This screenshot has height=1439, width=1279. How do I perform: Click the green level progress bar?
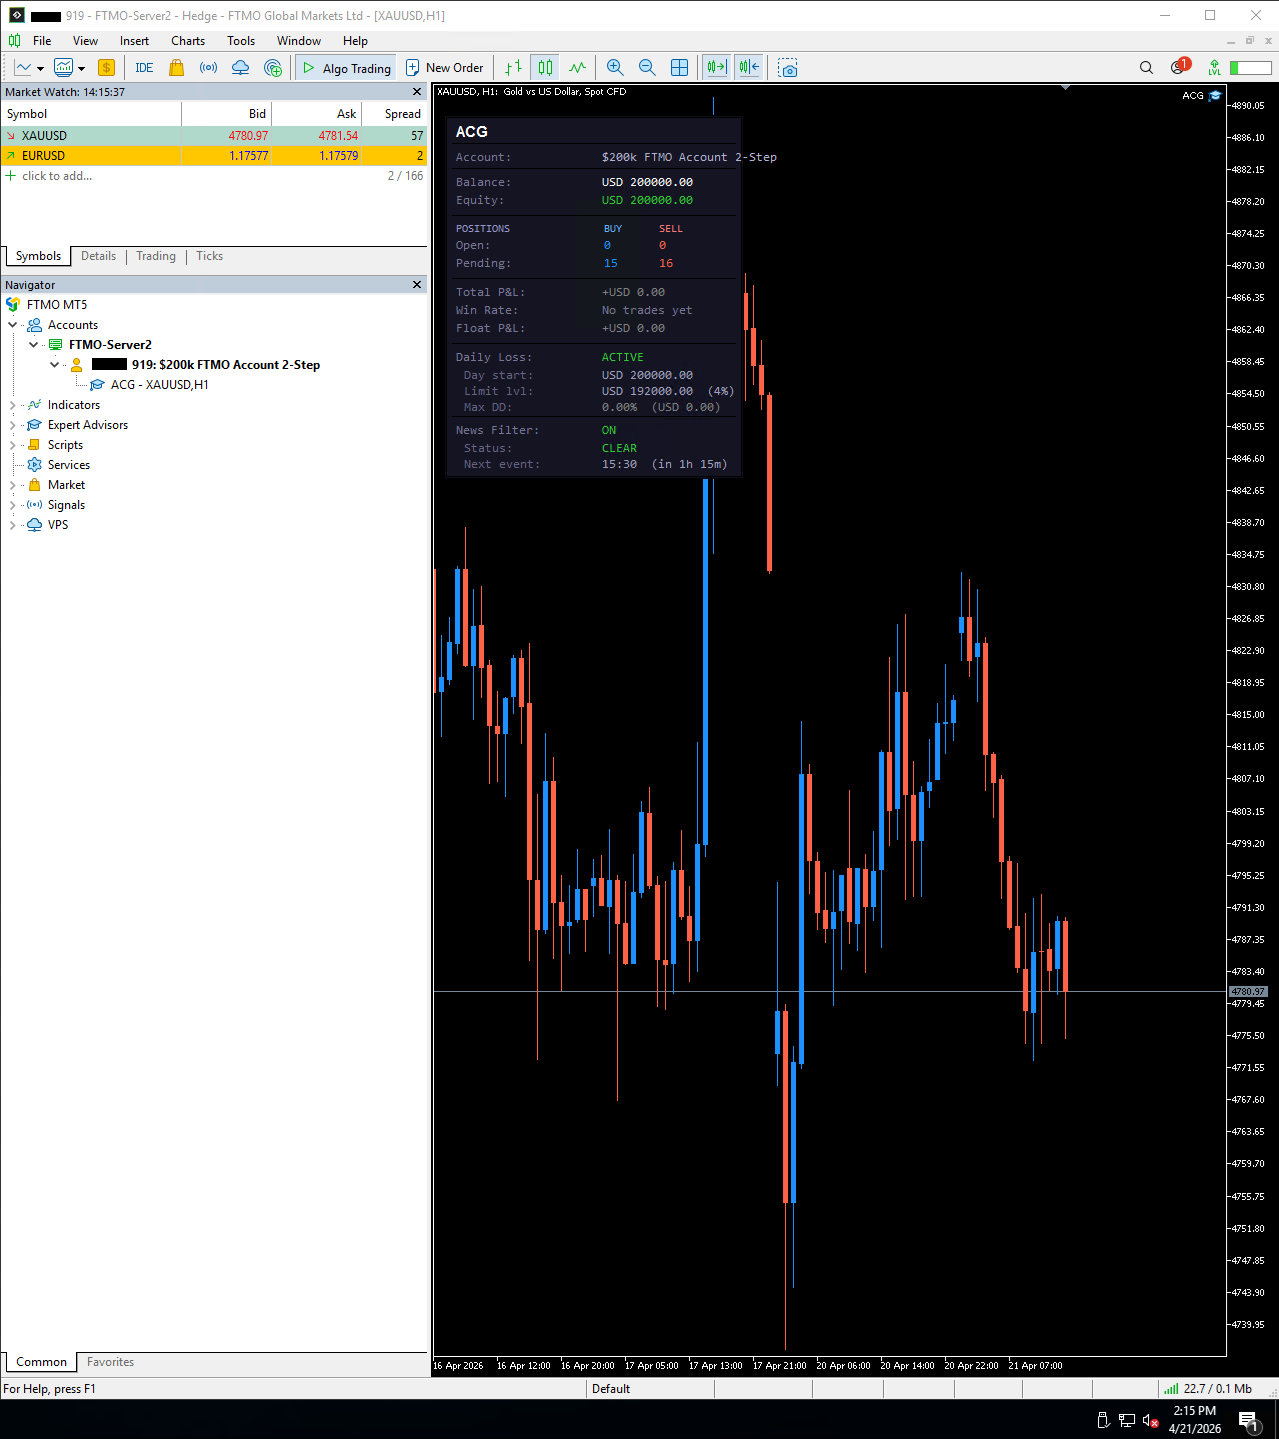[x=1251, y=68]
